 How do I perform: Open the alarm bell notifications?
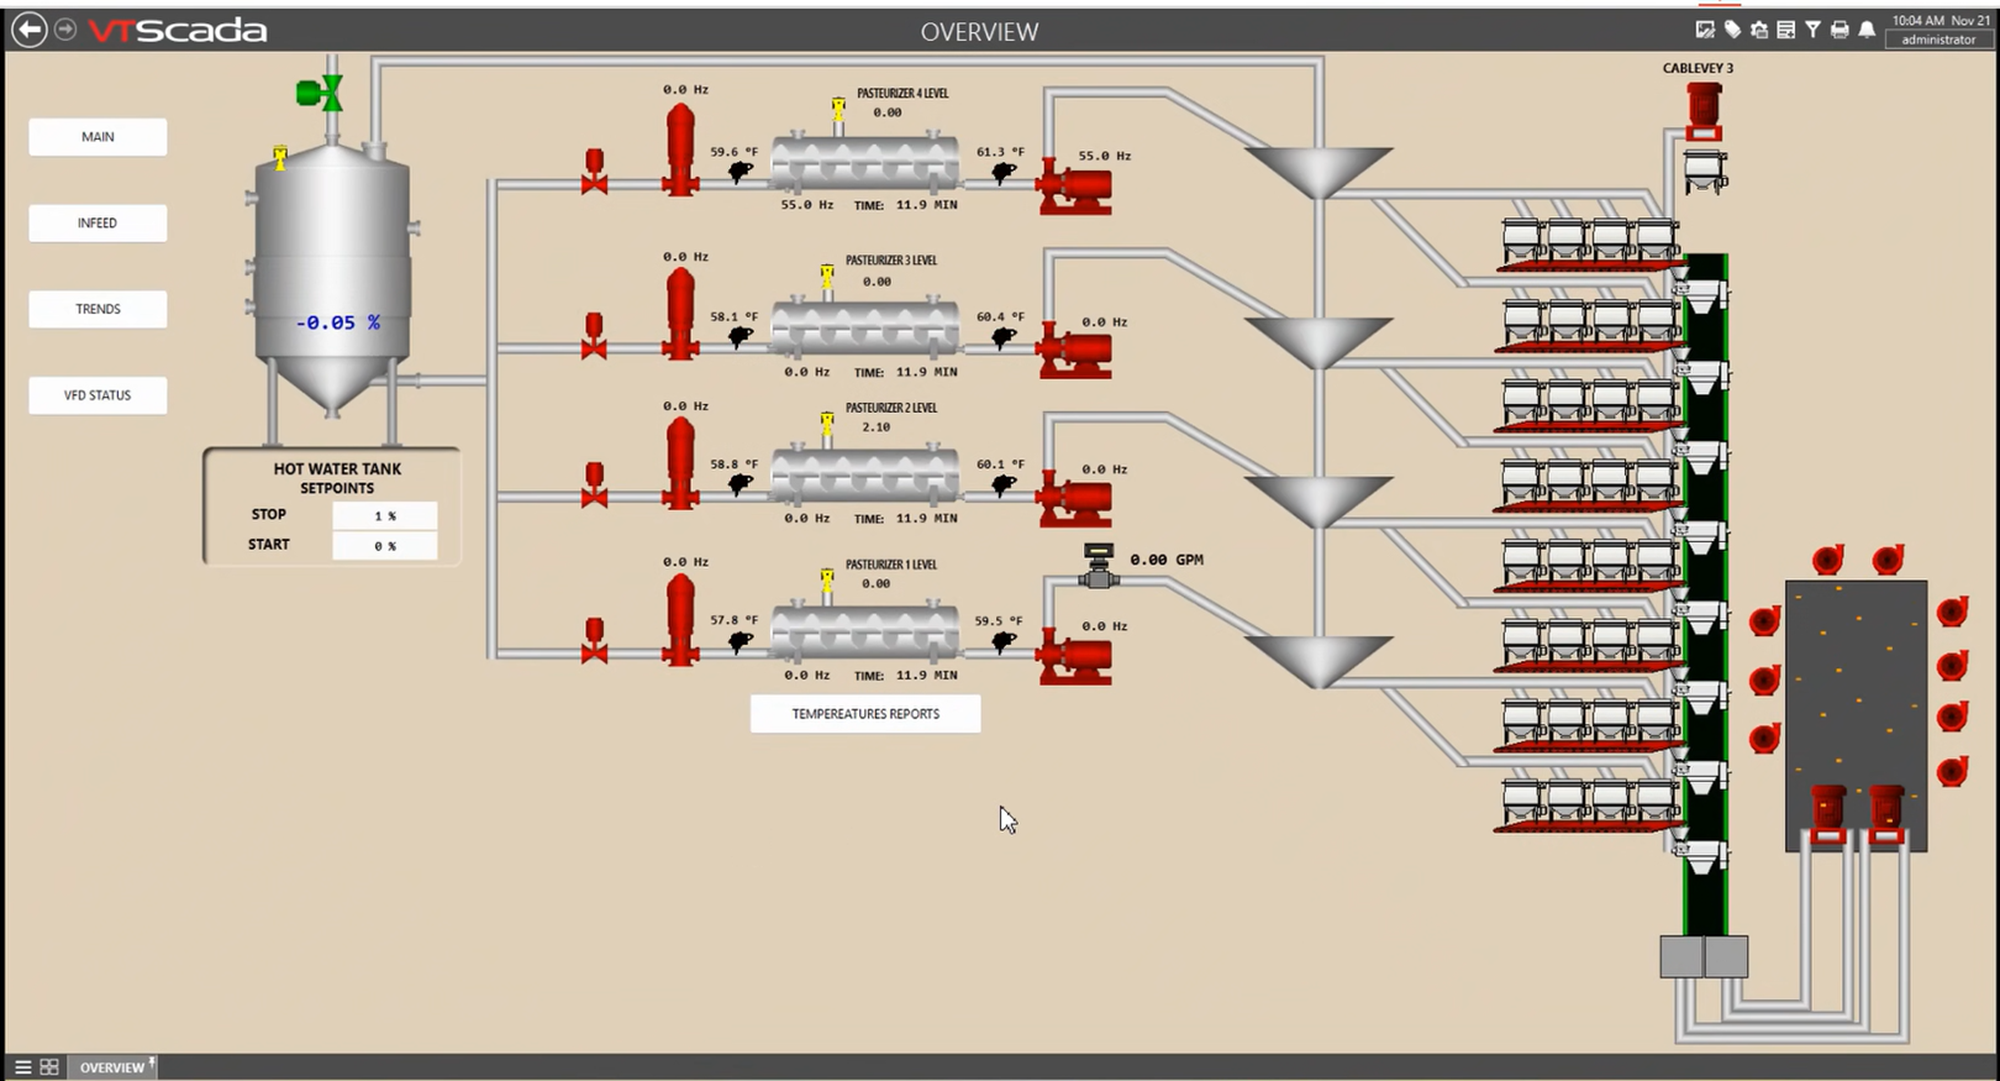click(1866, 30)
